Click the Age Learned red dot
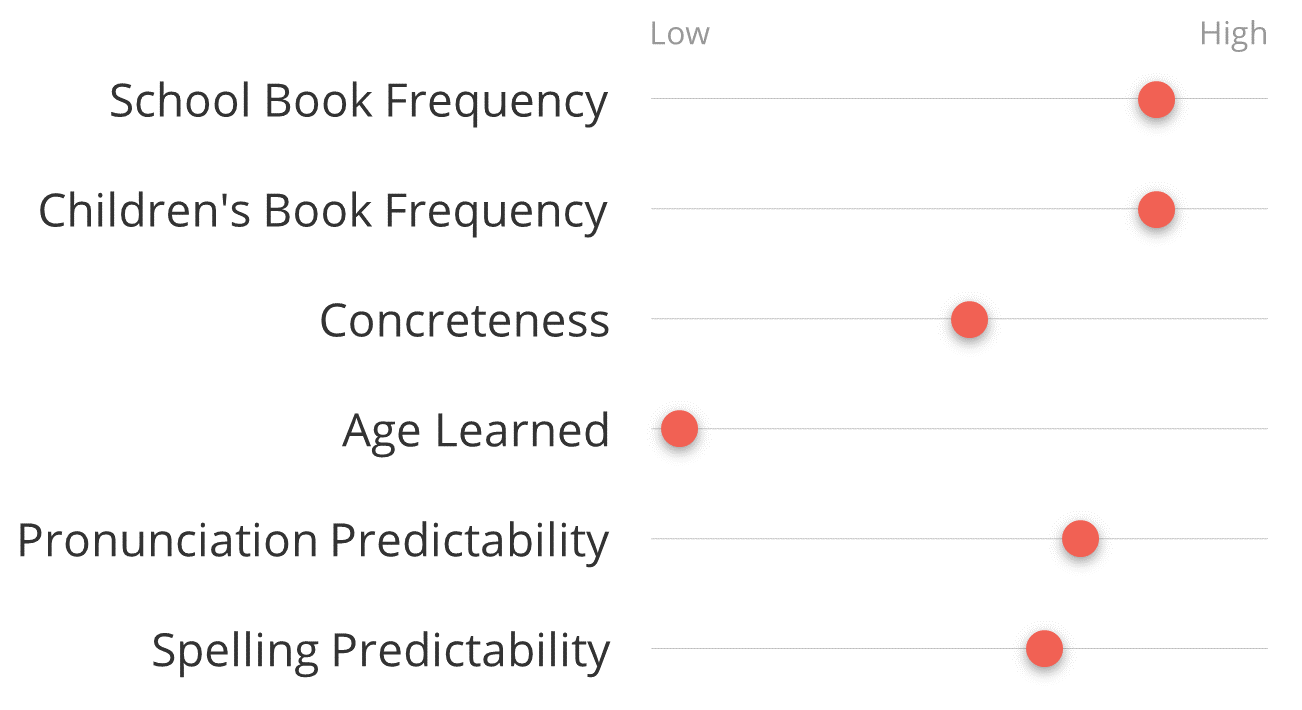Screen dimensions: 1302x710 [679, 430]
